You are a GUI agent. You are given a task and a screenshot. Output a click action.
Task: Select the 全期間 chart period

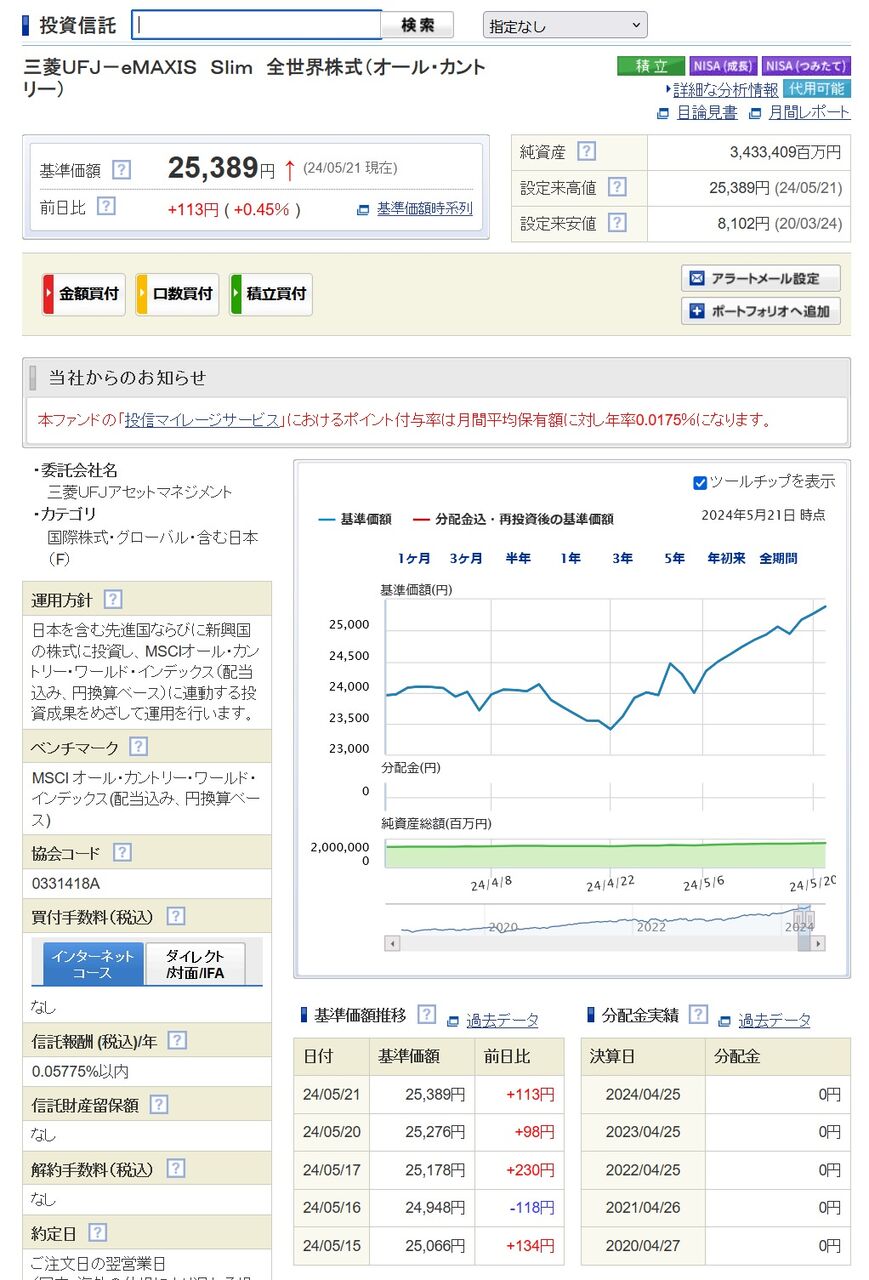point(778,558)
